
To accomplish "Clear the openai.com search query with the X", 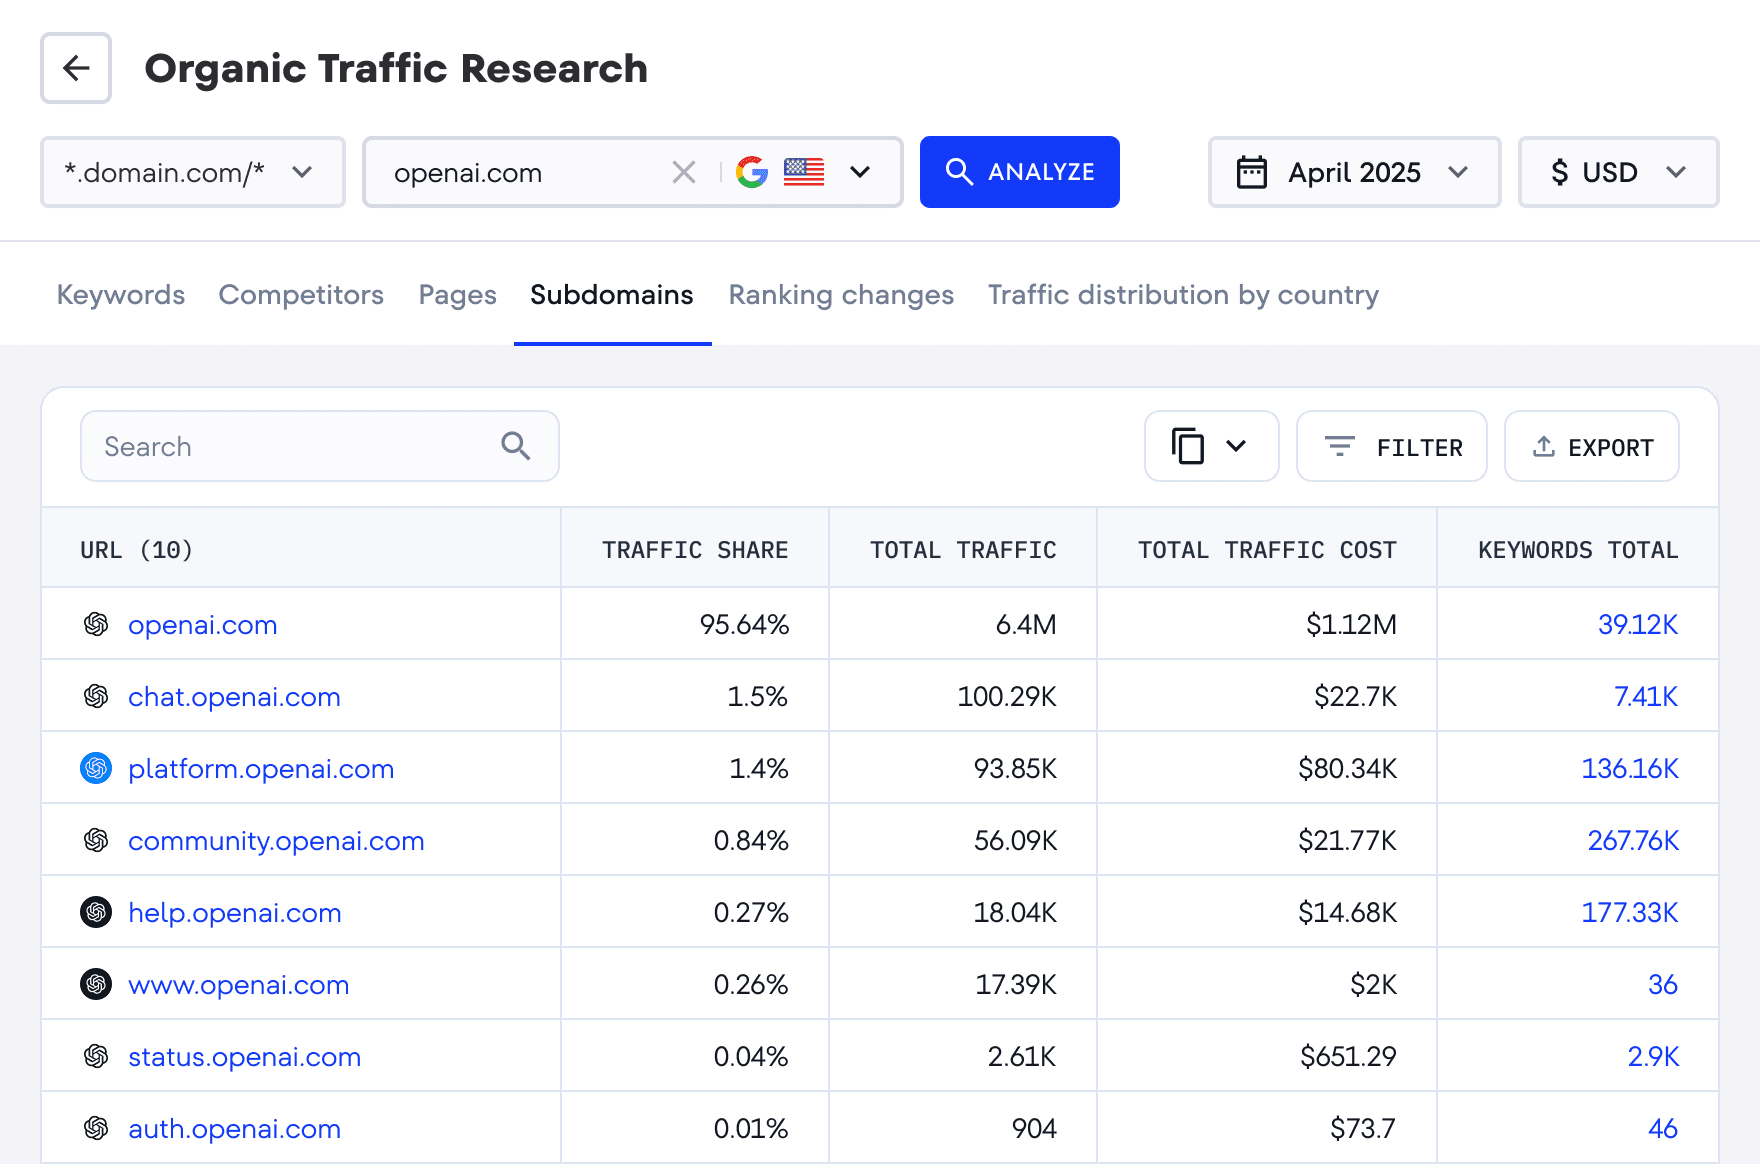I will (684, 172).
